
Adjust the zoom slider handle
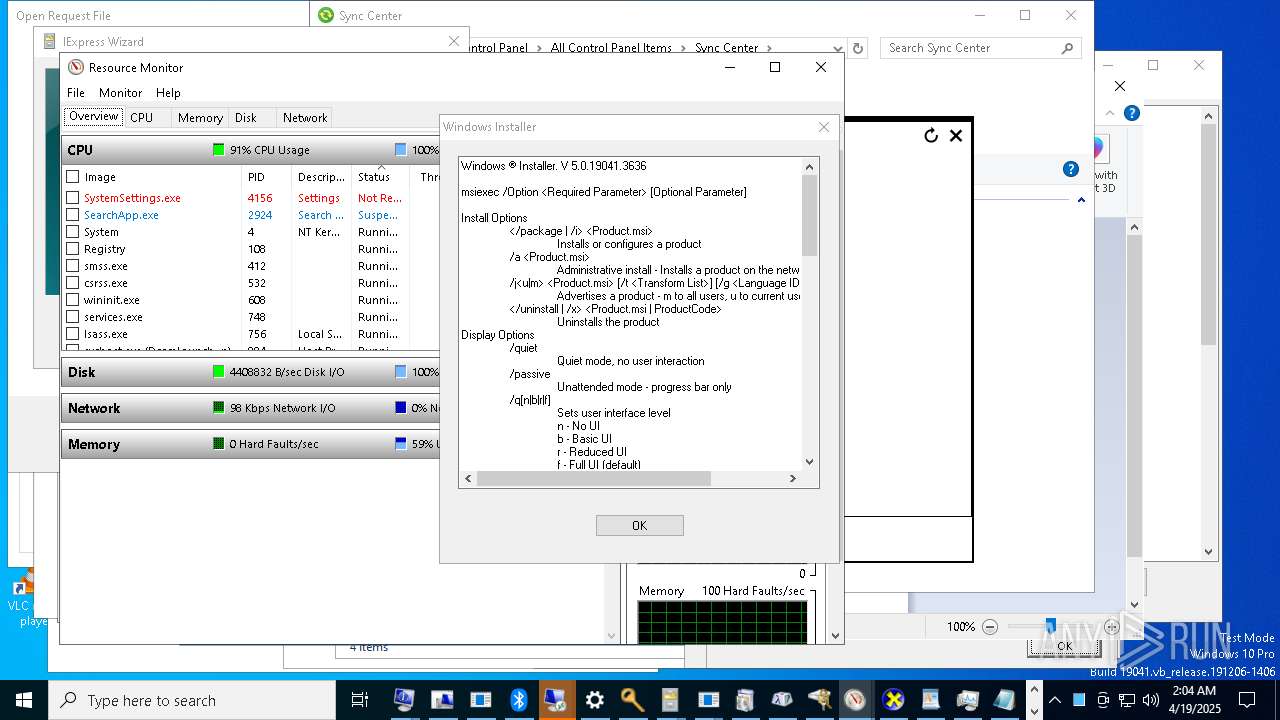click(1050, 627)
